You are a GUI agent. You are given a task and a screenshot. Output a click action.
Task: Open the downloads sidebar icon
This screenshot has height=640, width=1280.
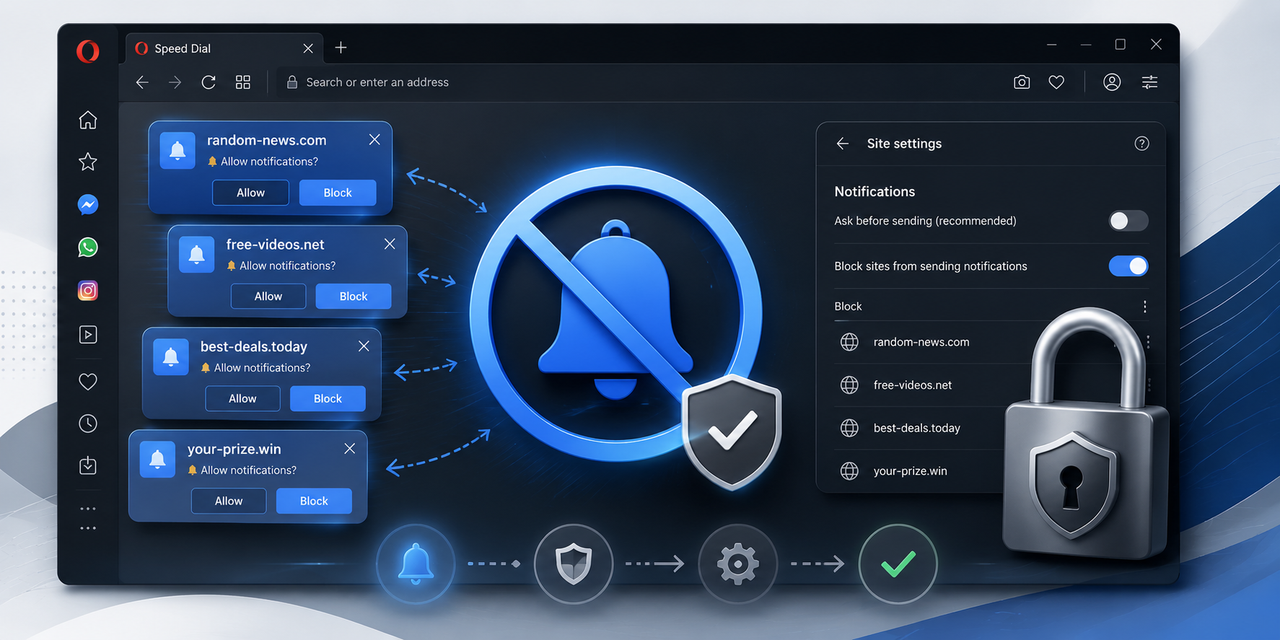click(88, 466)
